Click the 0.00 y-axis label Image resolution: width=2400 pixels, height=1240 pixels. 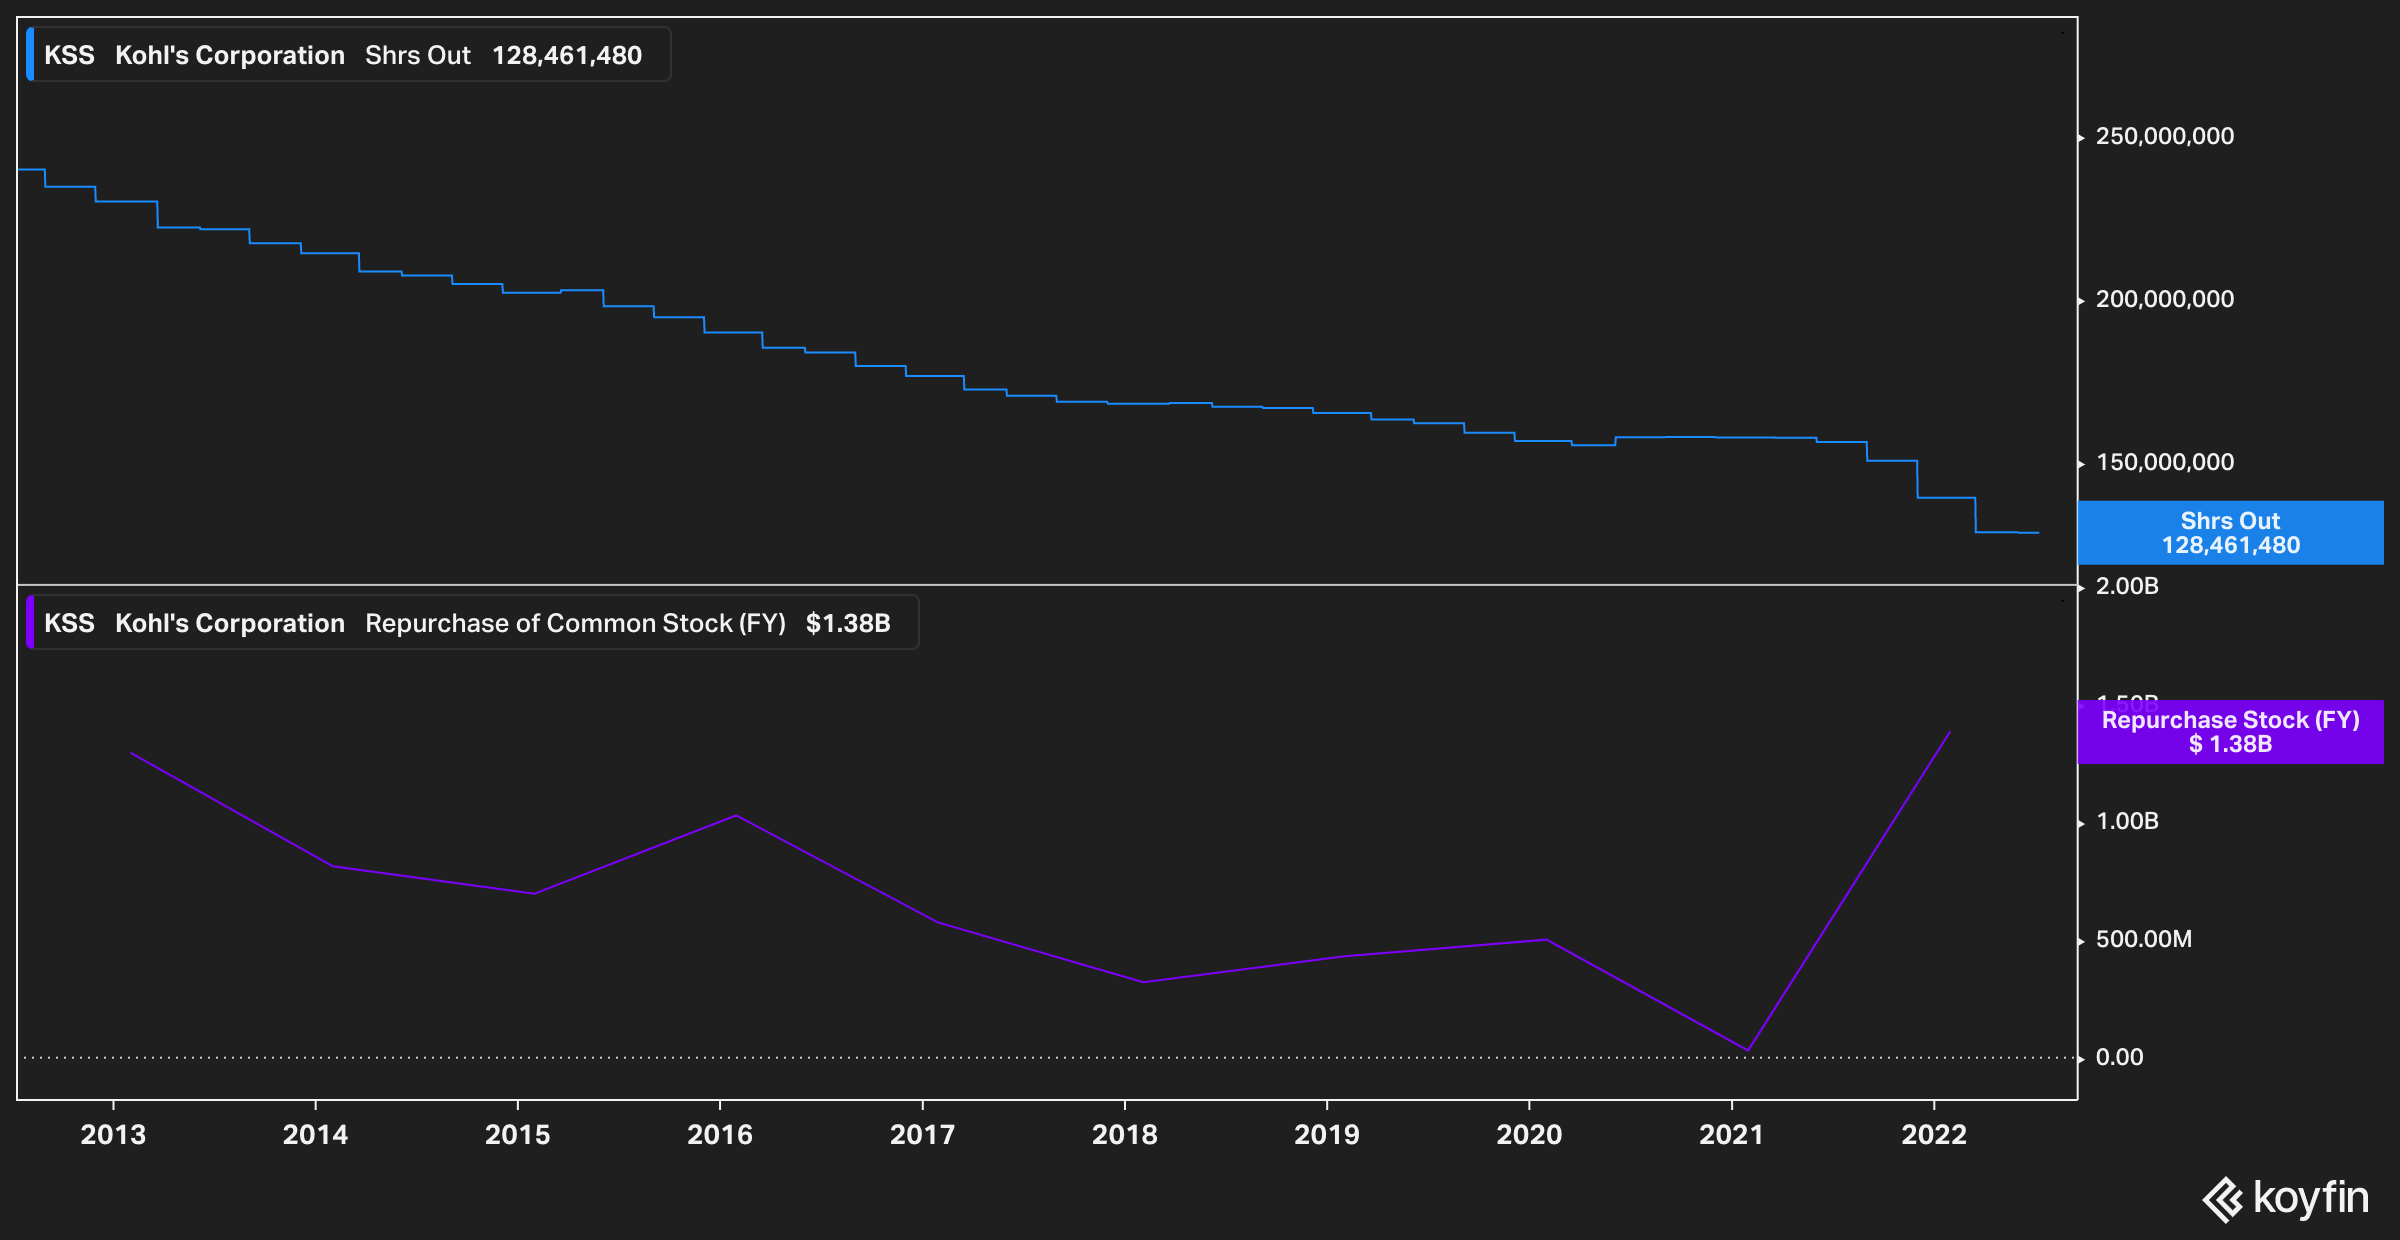2119,1057
